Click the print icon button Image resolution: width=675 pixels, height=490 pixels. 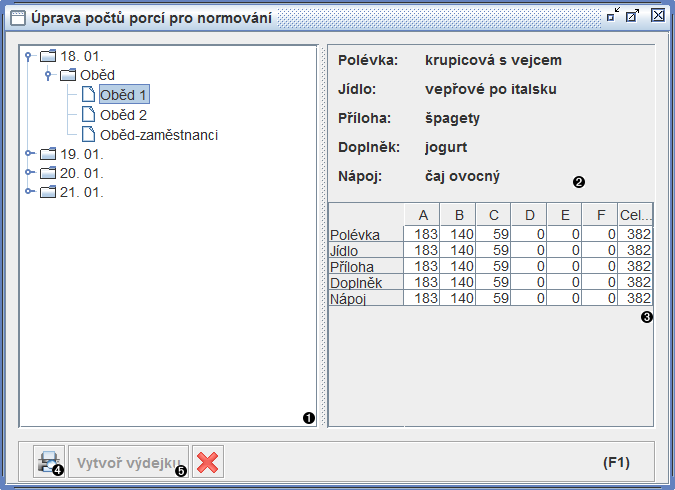[46, 461]
